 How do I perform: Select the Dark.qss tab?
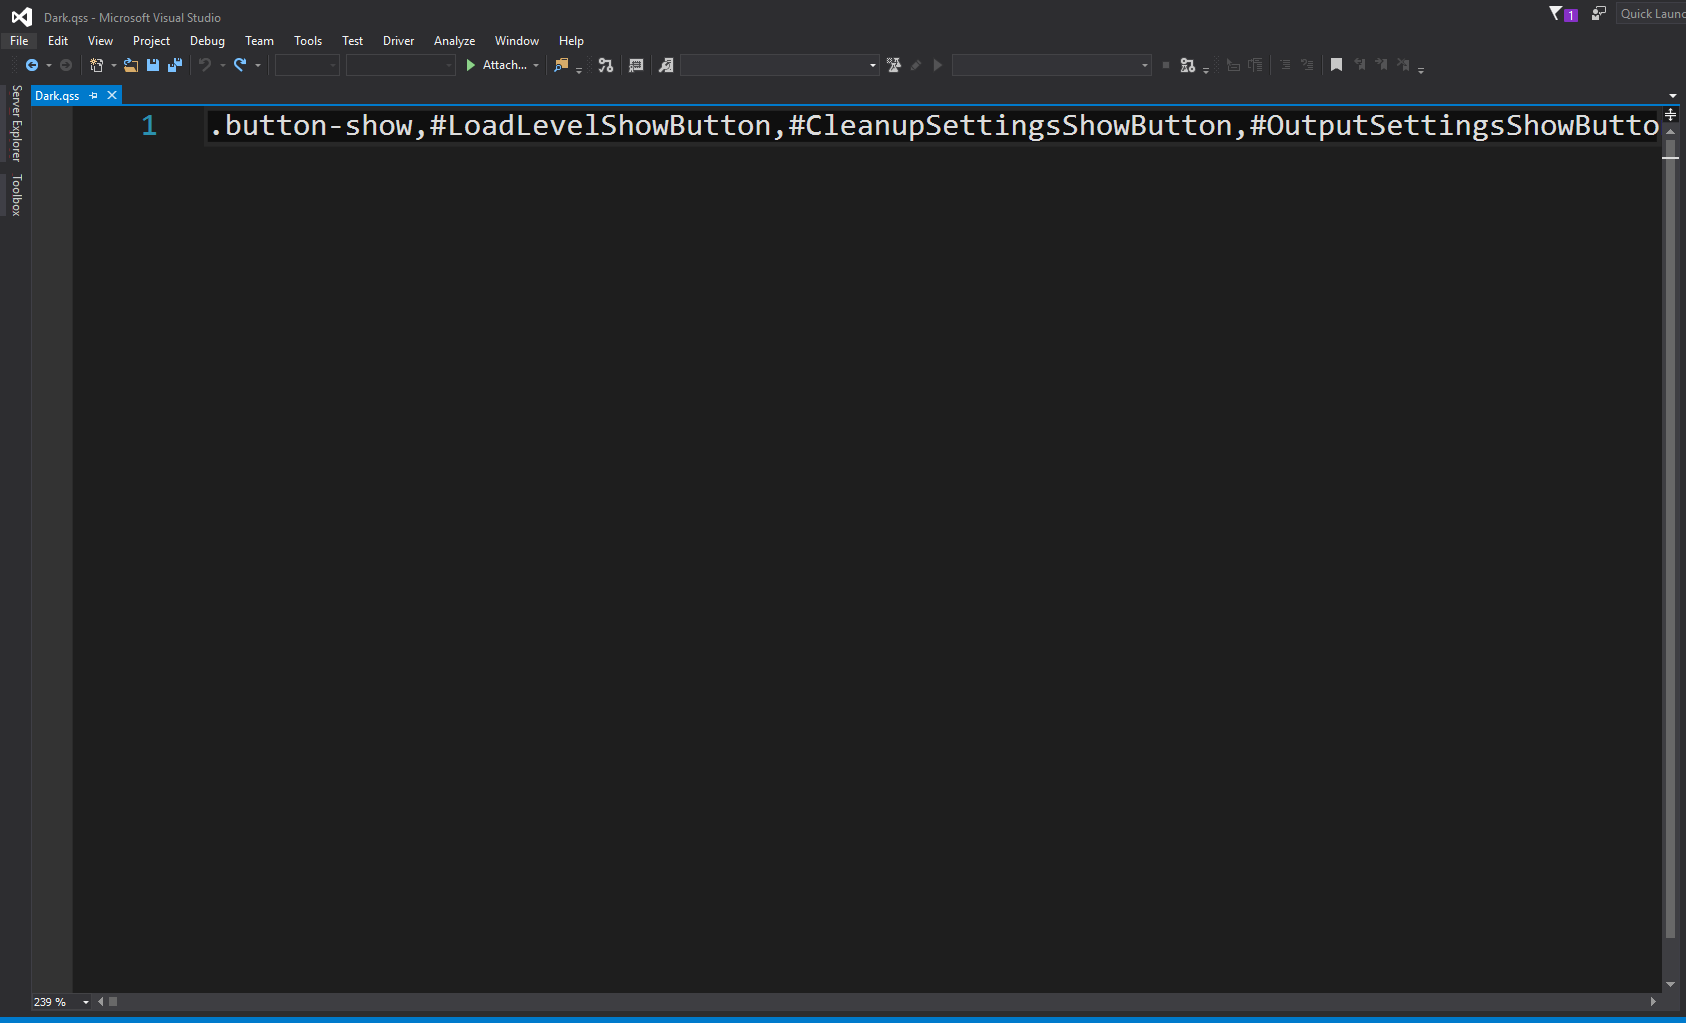[57, 95]
